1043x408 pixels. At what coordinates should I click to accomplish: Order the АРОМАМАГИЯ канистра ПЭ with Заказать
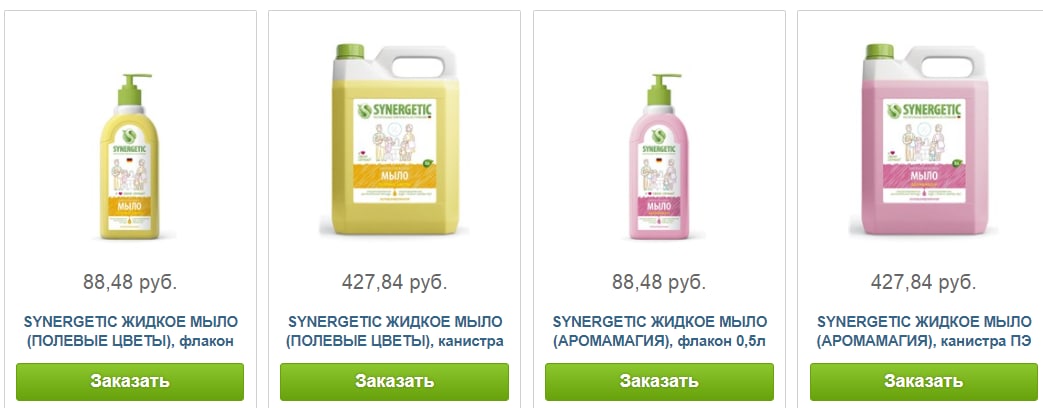(924, 381)
